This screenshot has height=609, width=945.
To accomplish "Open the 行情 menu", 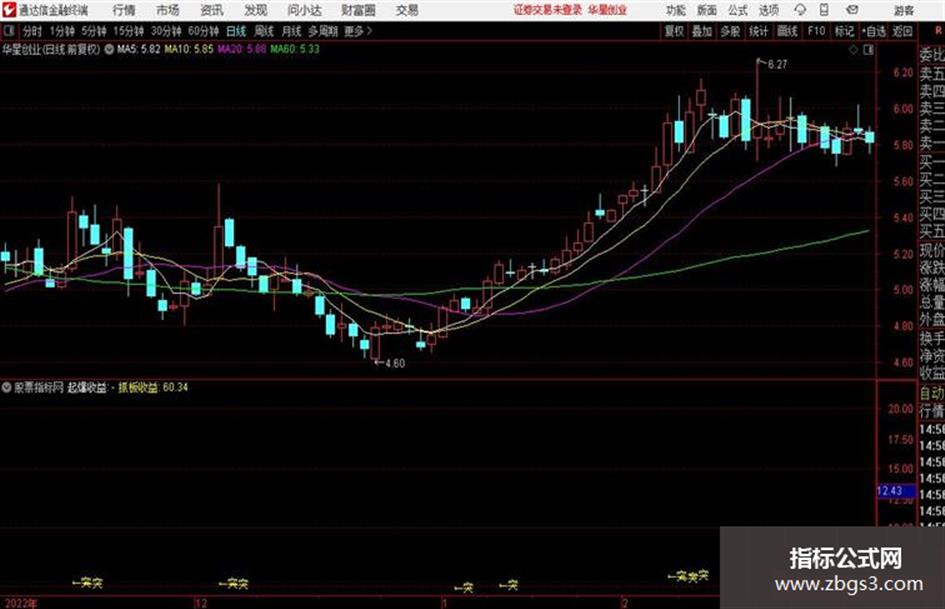I will (x=124, y=10).
